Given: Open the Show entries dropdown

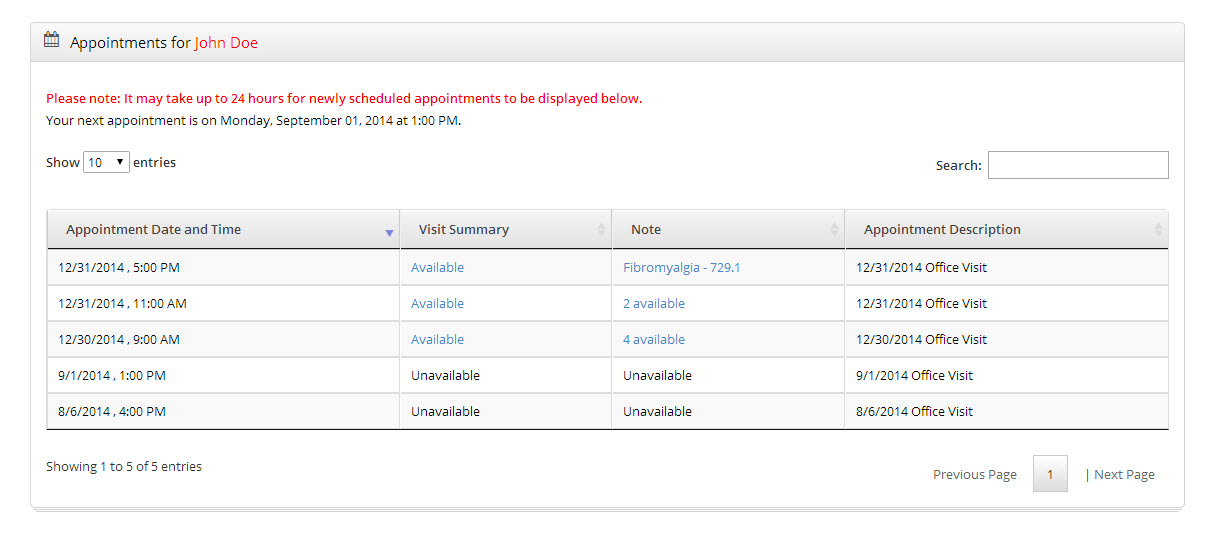Looking at the screenshot, I should click(x=106, y=162).
